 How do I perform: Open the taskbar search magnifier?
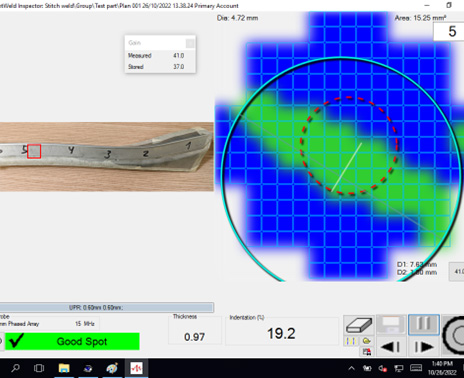[x=15, y=368]
